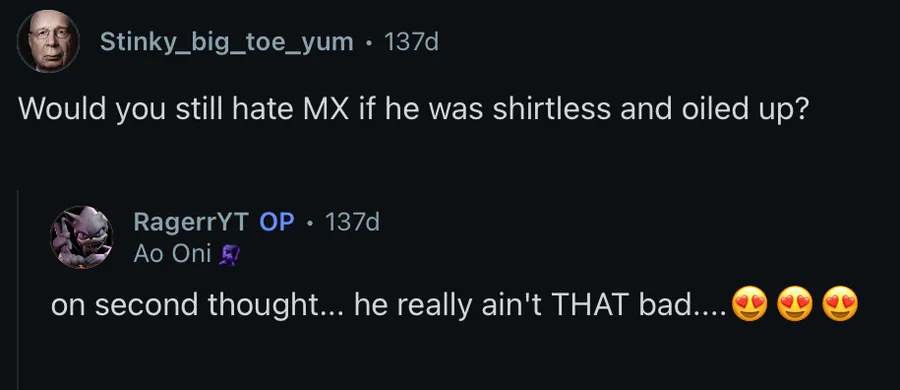The image size is (900, 390).
Task: Click the 137d timestamp on RagerrYT's reply
Action: tap(352, 222)
